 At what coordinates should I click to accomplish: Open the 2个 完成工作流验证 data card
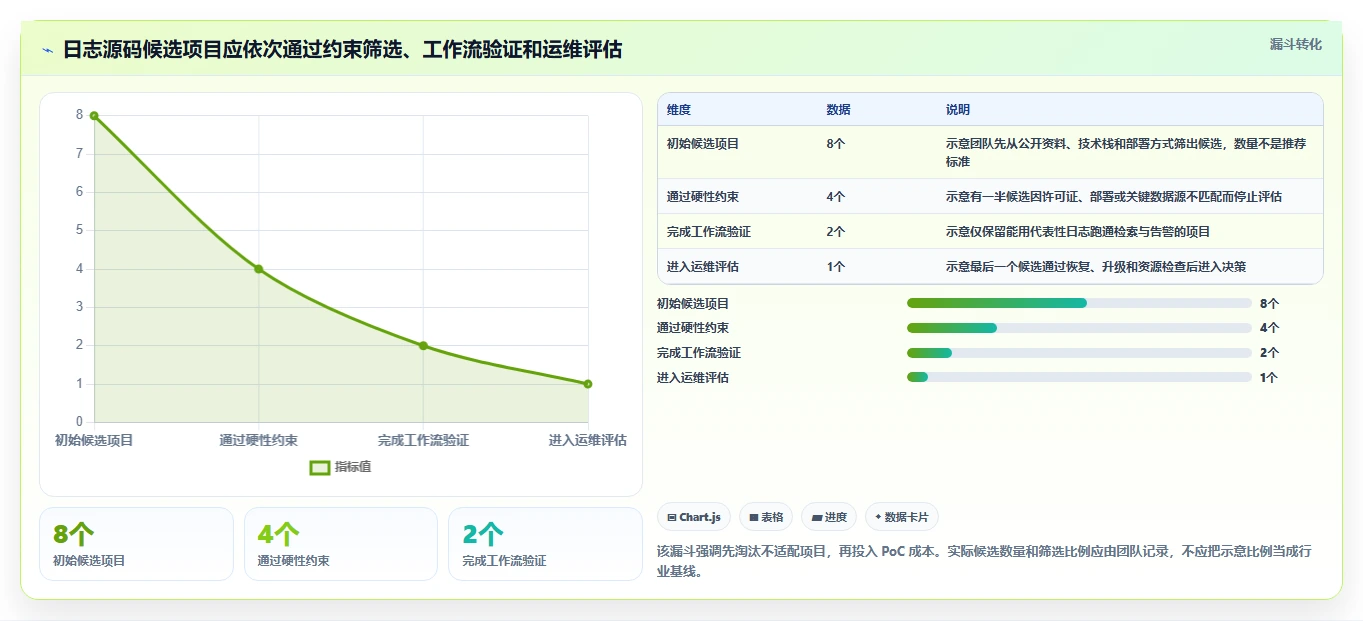[545, 544]
